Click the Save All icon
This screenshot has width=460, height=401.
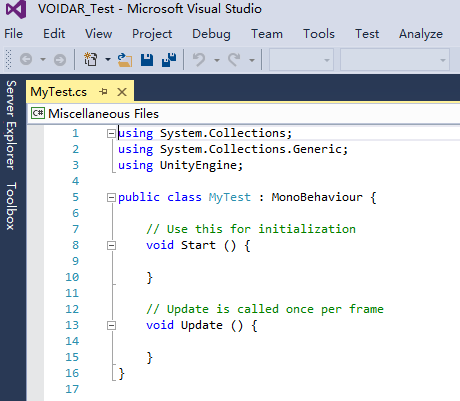[169, 60]
